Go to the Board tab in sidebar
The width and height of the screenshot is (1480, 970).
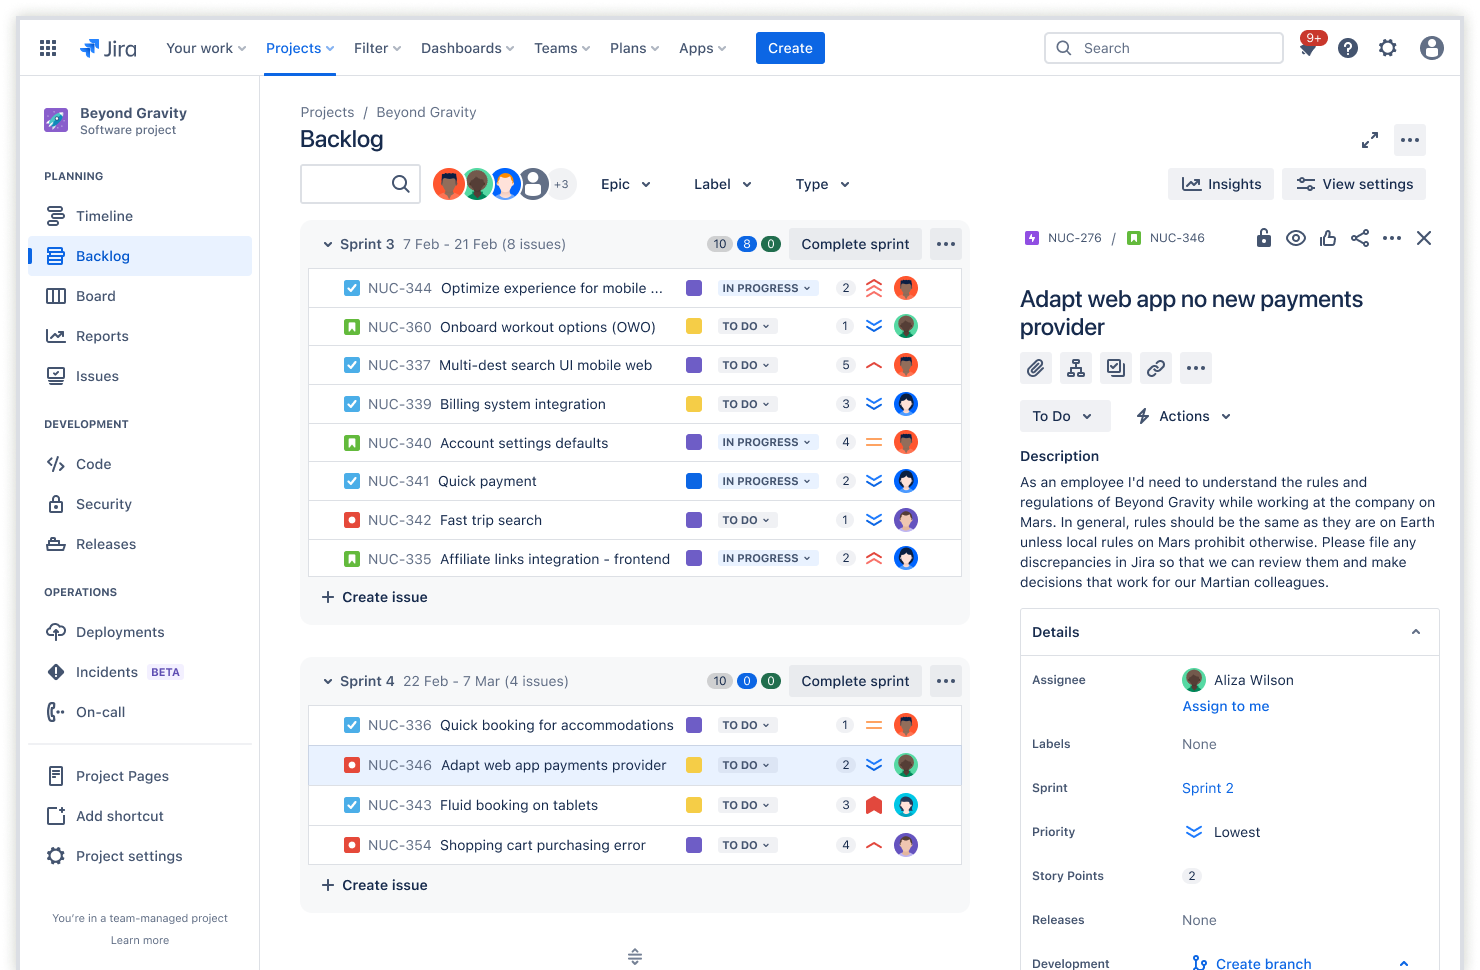[x=97, y=295]
